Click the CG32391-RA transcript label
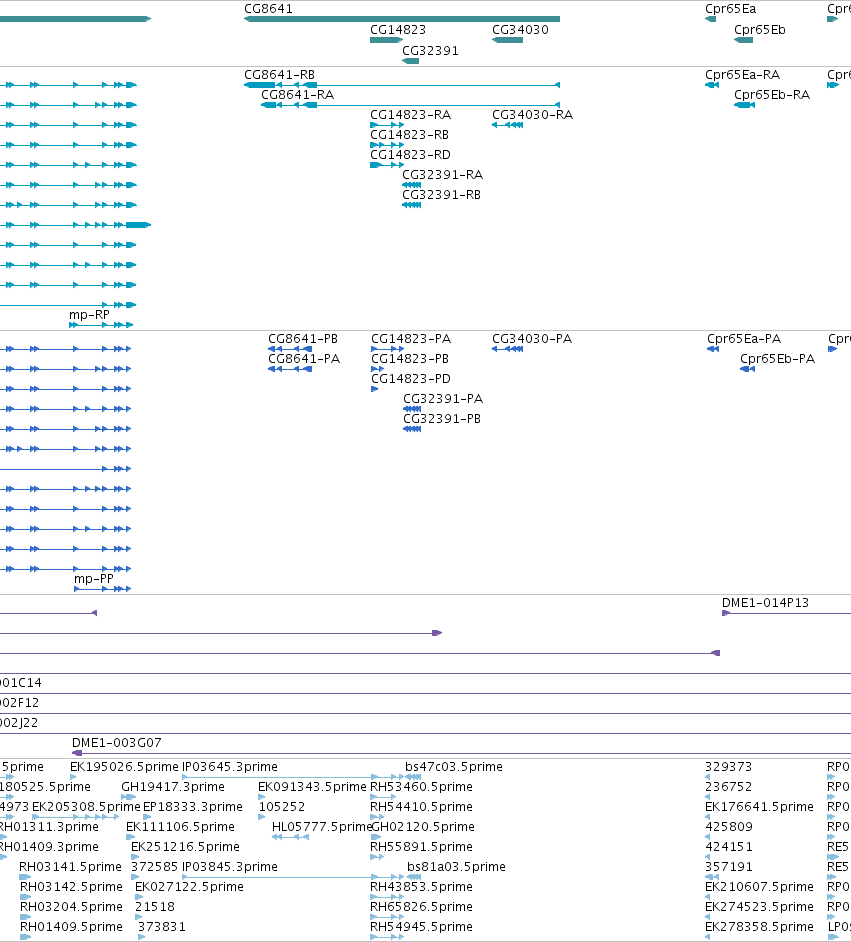 click(443, 175)
